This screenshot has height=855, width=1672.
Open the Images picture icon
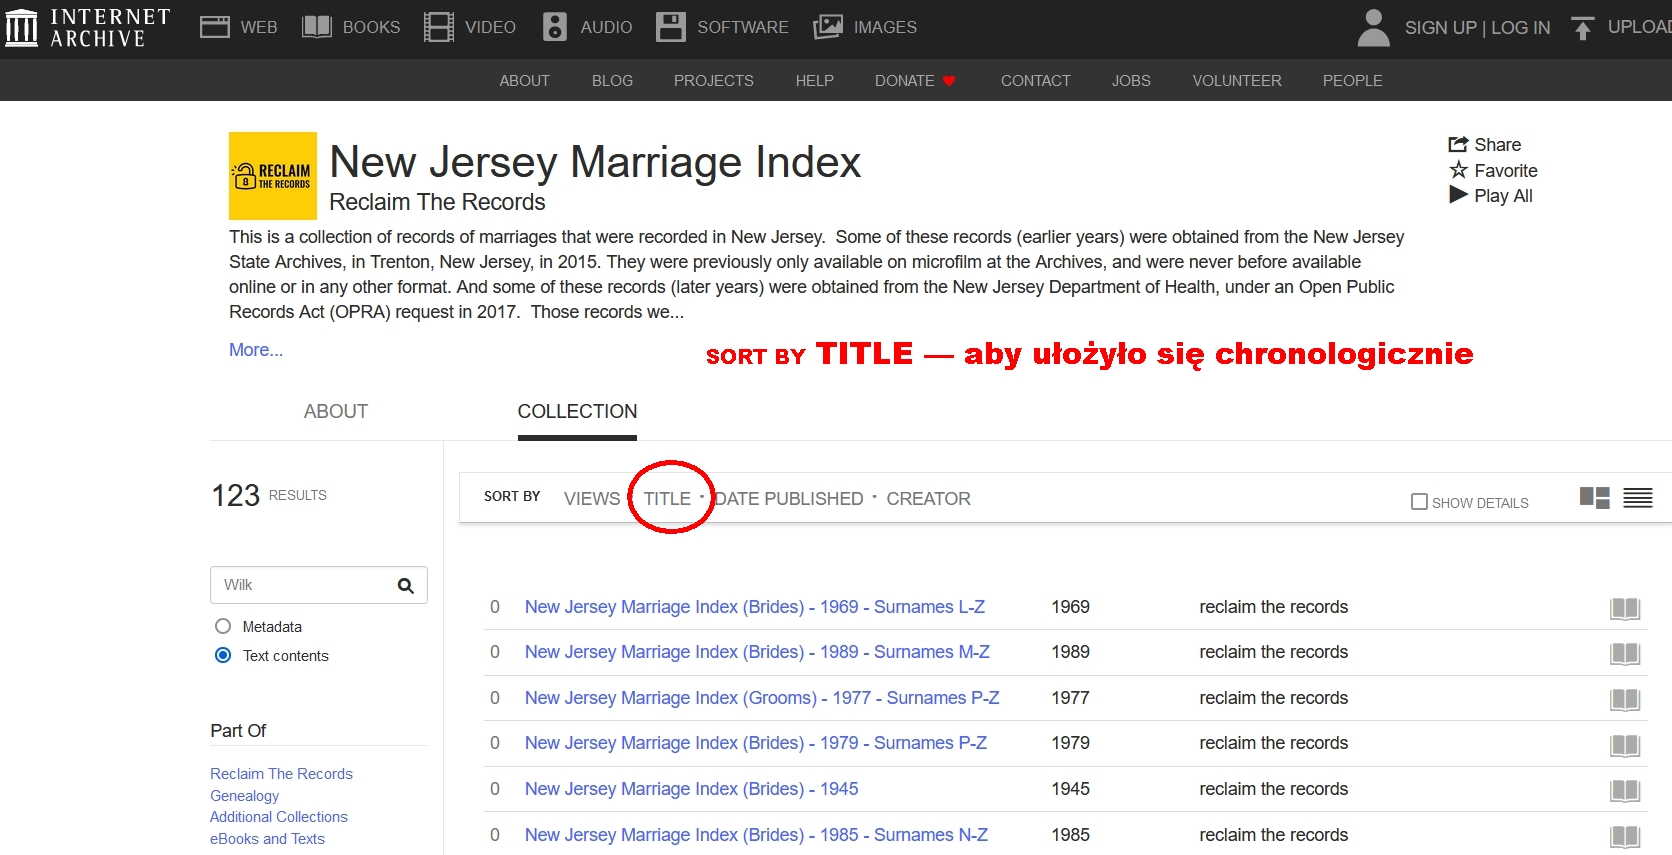click(828, 27)
